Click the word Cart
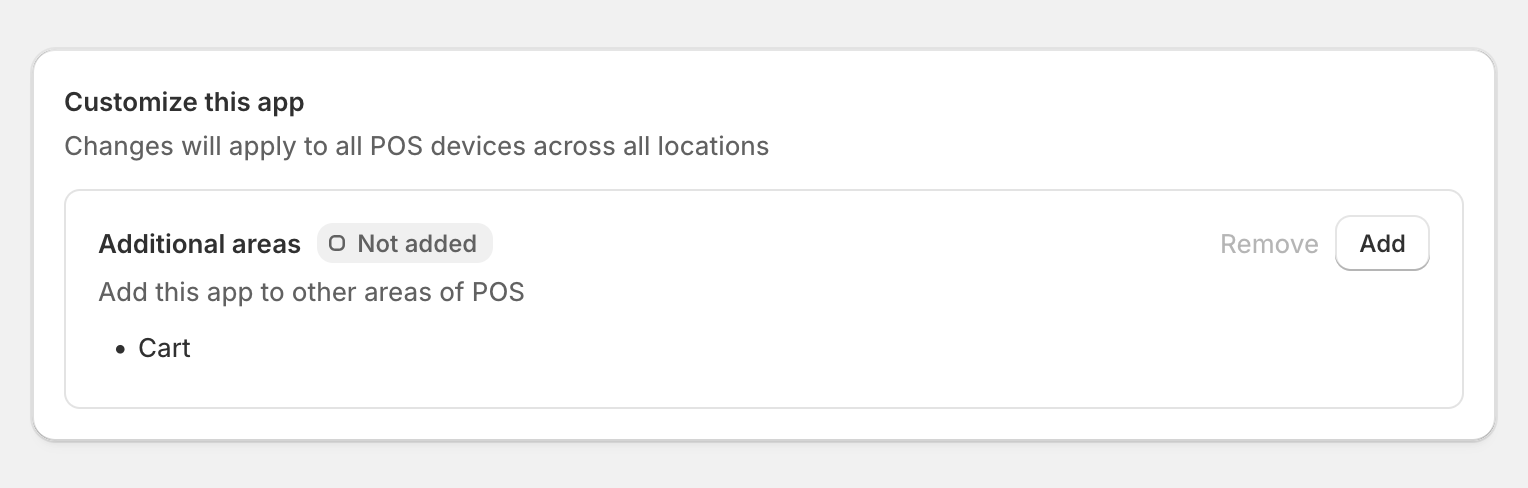Viewport: 1528px width, 488px height. click(164, 349)
